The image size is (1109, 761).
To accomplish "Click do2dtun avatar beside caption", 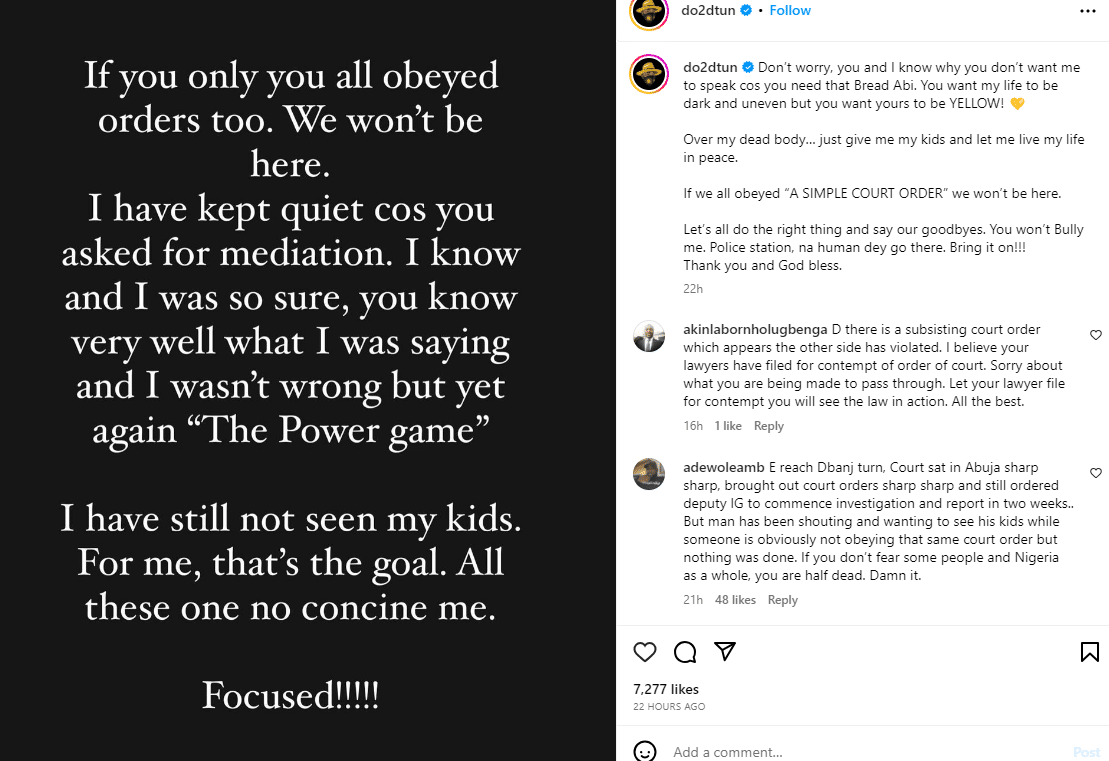I will click(x=649, y=75).
